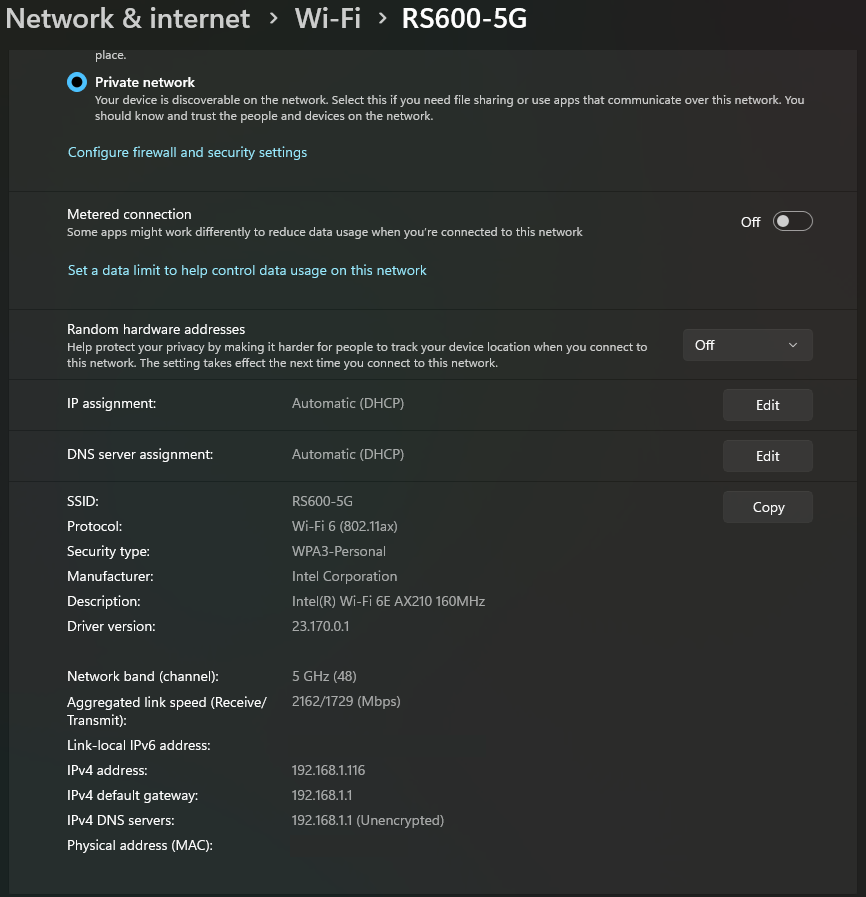Click the driver version value 23.170.0.1
866x897 pixels.
320,626
